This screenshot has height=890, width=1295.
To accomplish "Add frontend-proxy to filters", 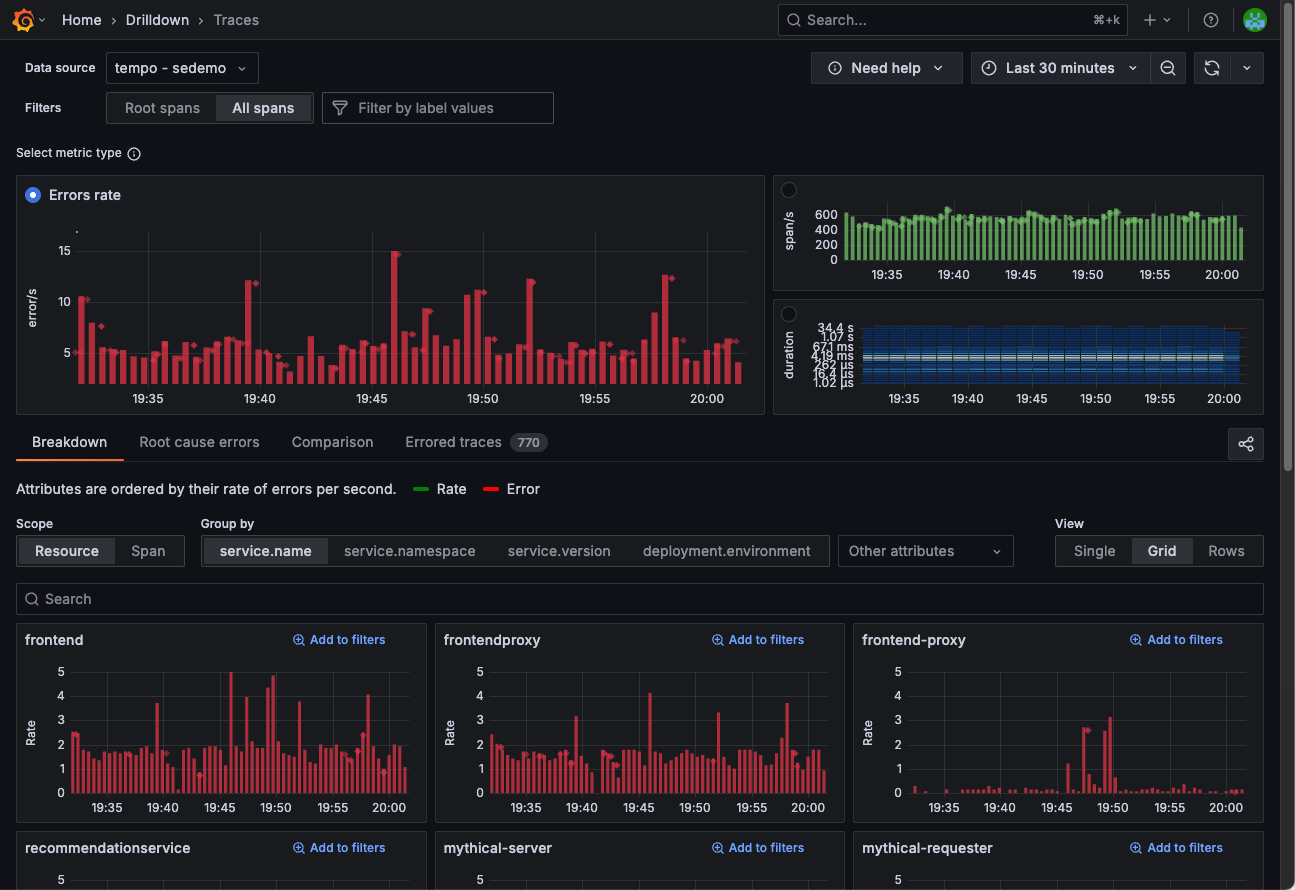I will pos(1176,640).
